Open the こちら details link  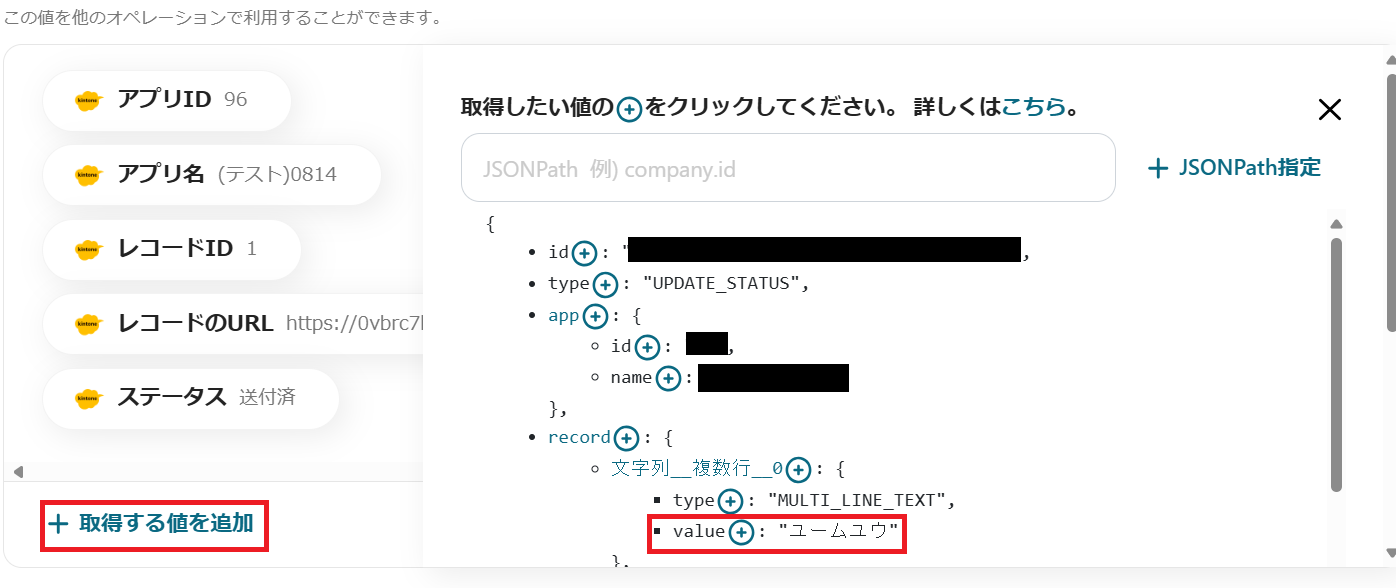[x=1034, y=107]
